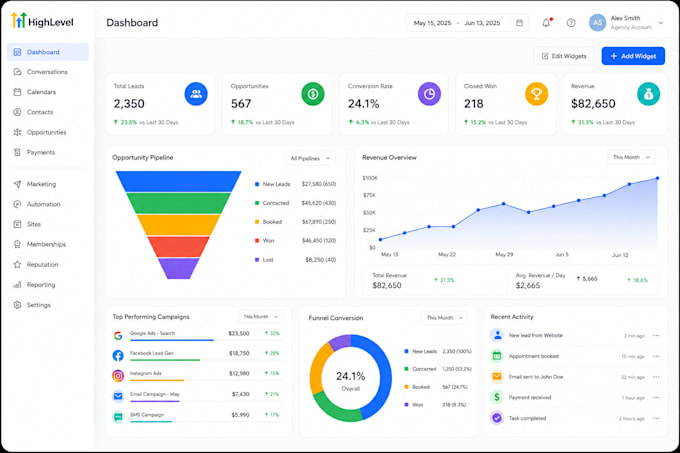Screen dimensions: 680x453
Task: Open more options for Payment received
Action: tap(656, 398)
